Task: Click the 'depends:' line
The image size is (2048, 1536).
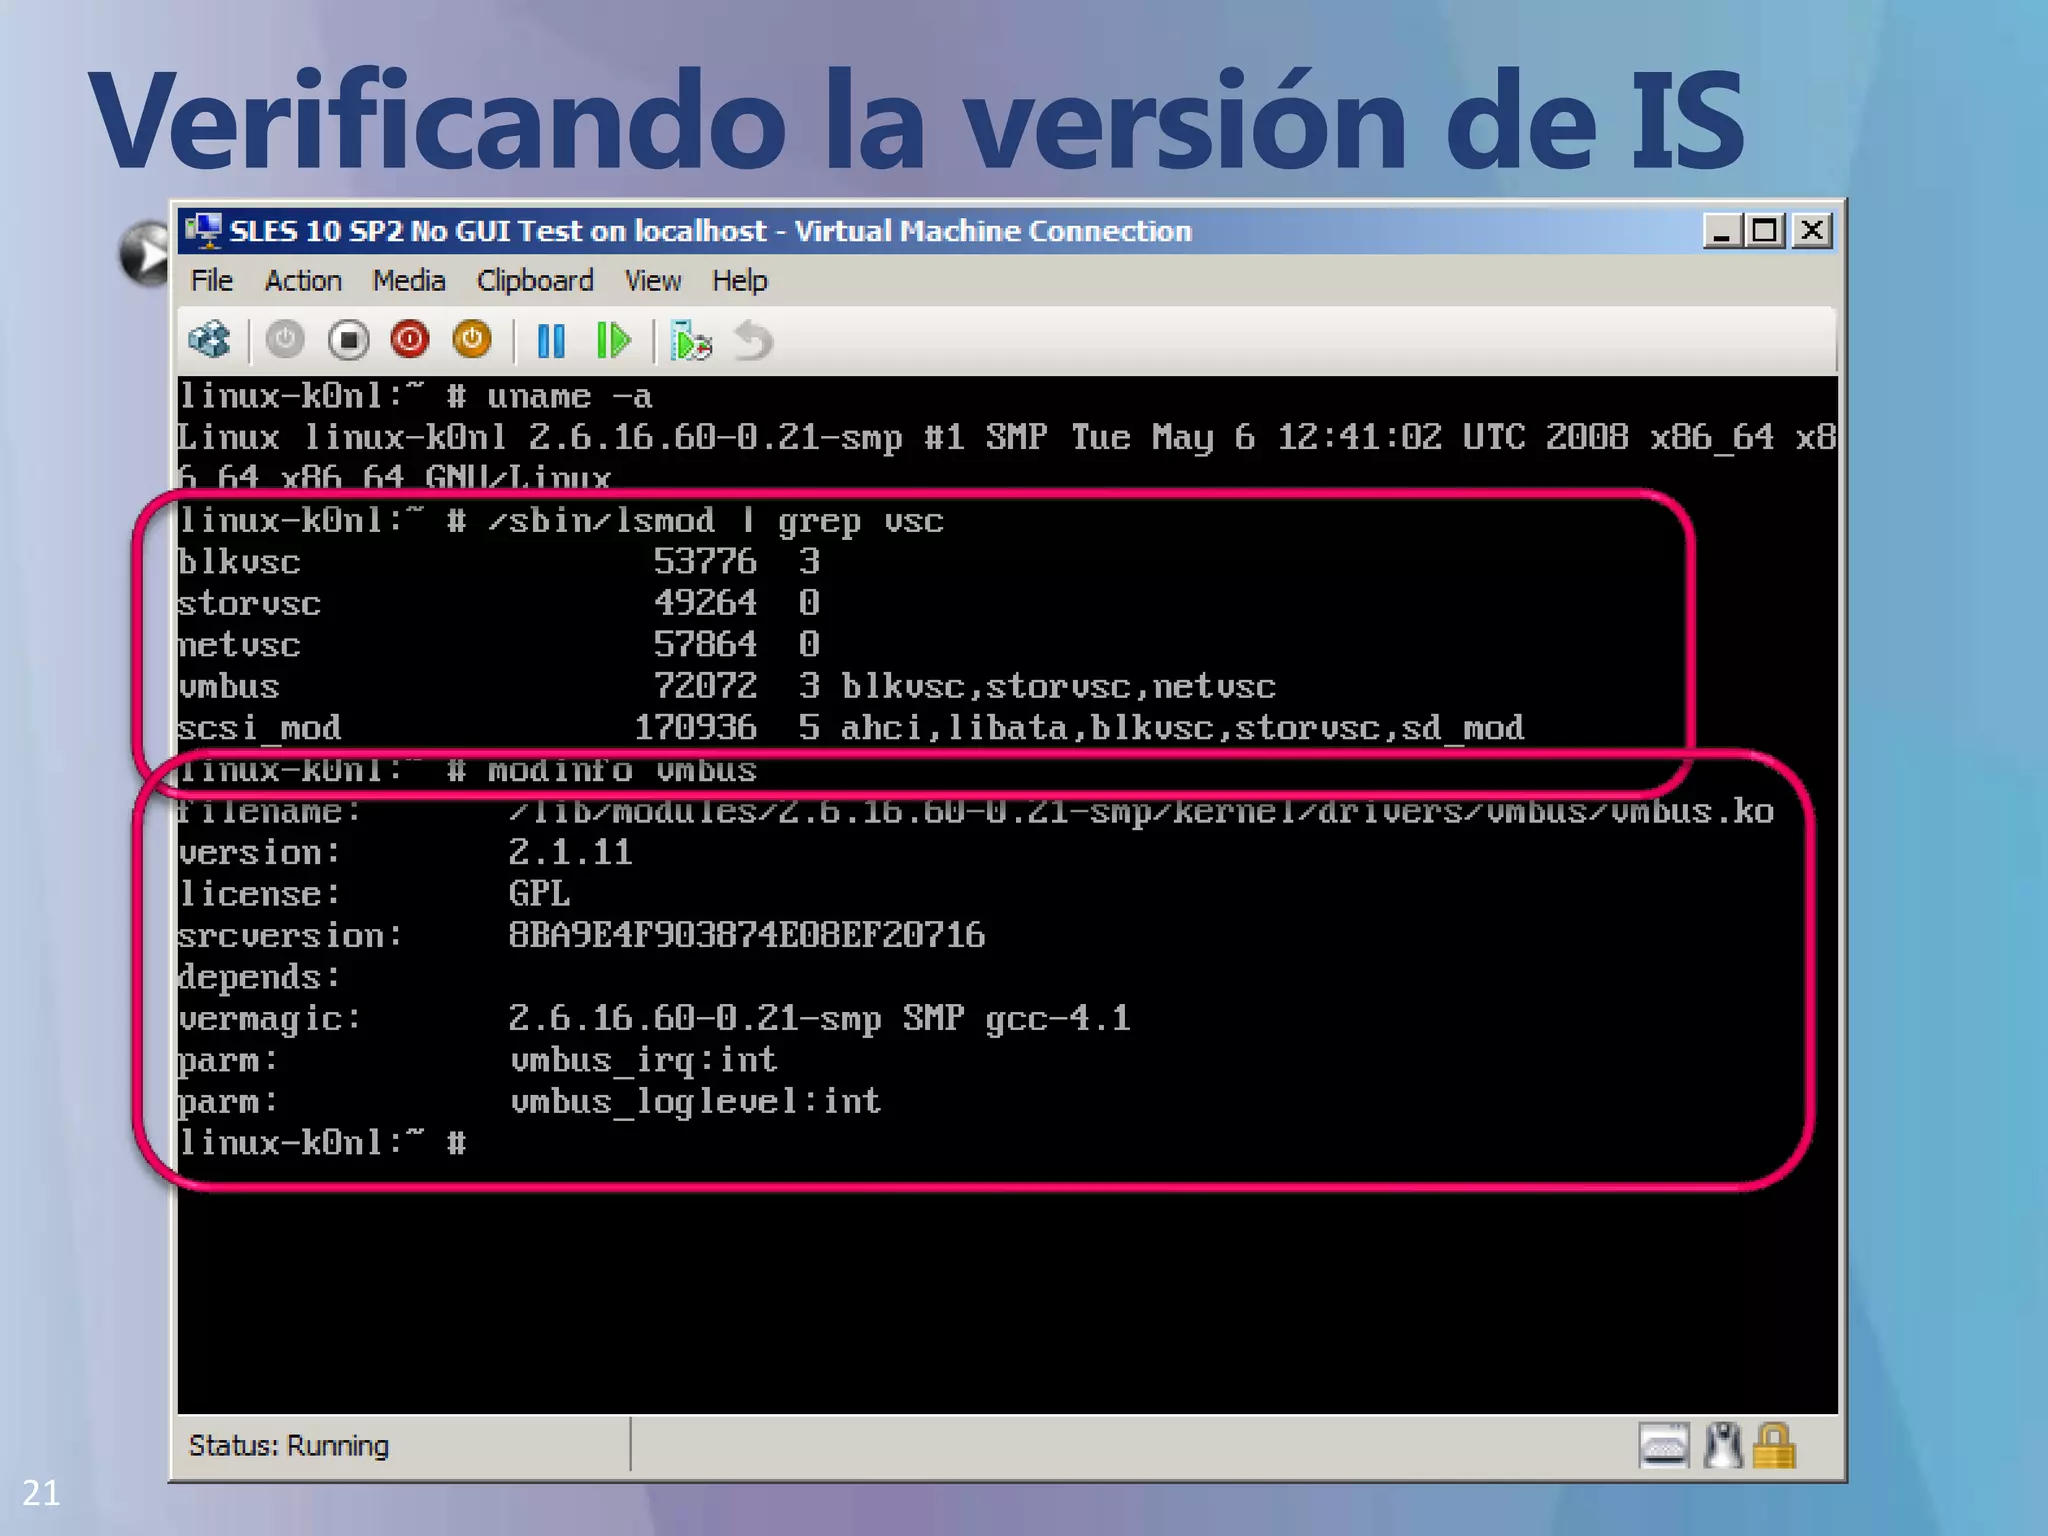Action: click(259, 977)
